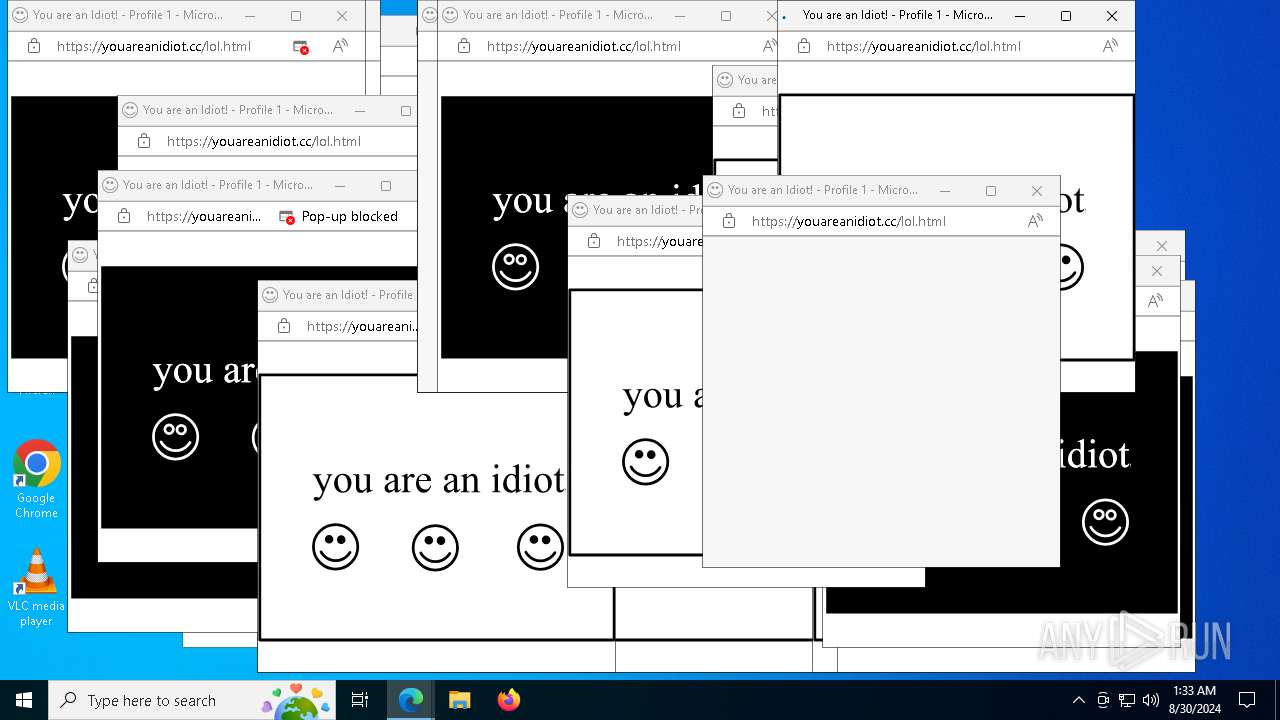The width and height of the screenshot is (1280, 720).
Task: Click the smiley favicon in the top-left window title
Action: (x=19, y=15)
